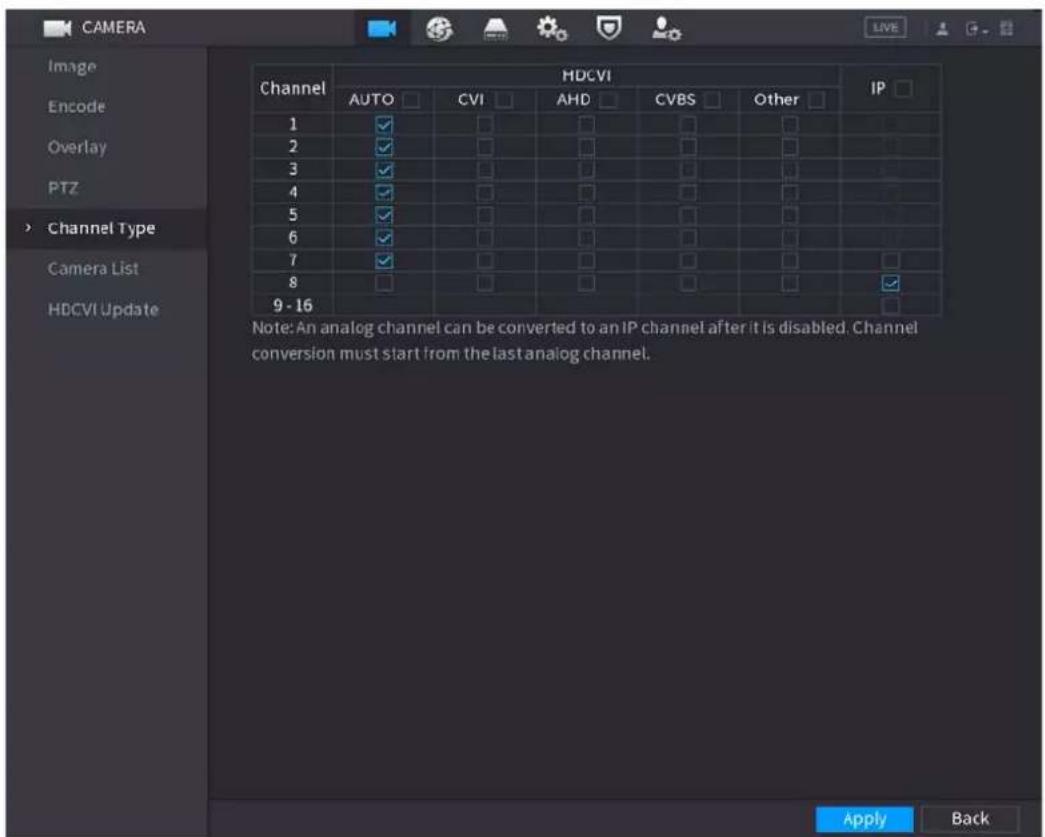
Task: Select Encode in sidebar
Action: (x=76, y=107)
